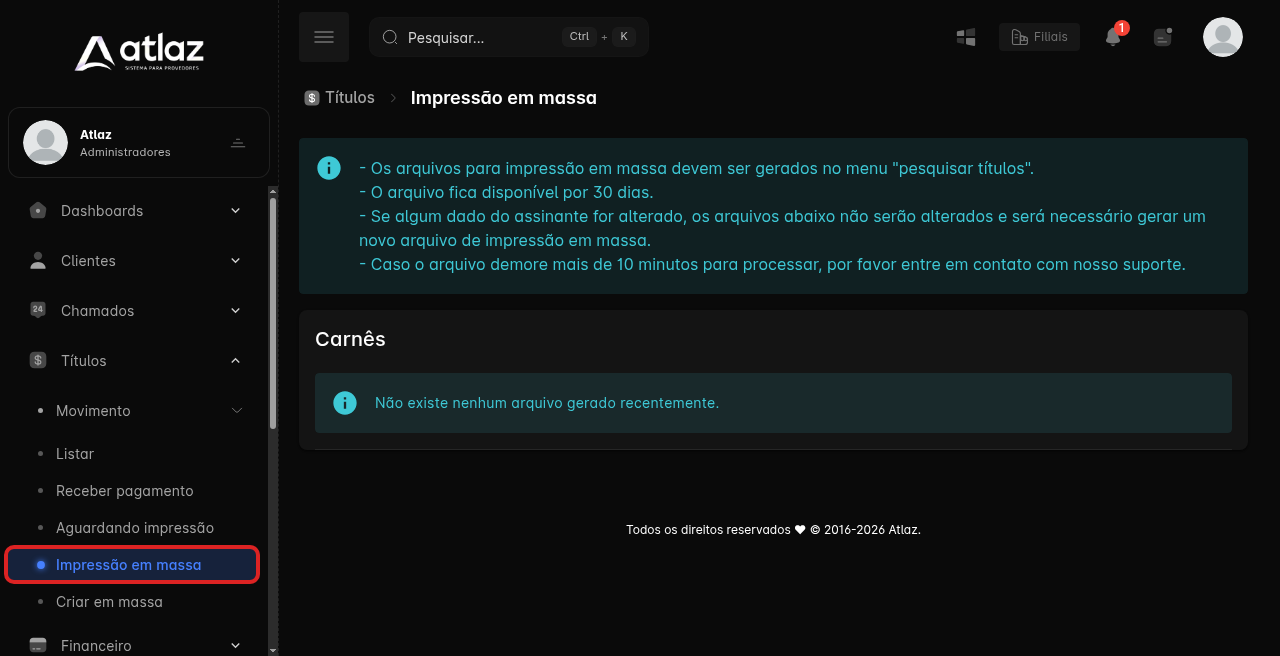The image size is (1280, 656).
Task: Click the K key shortcut badge
Action: click(624, 37)
